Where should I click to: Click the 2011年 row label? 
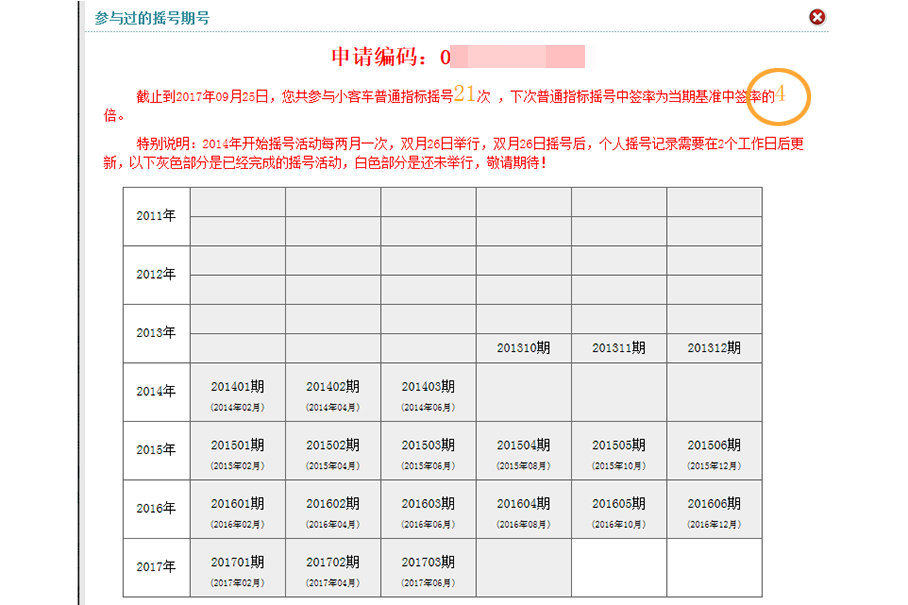coord(156,216)
